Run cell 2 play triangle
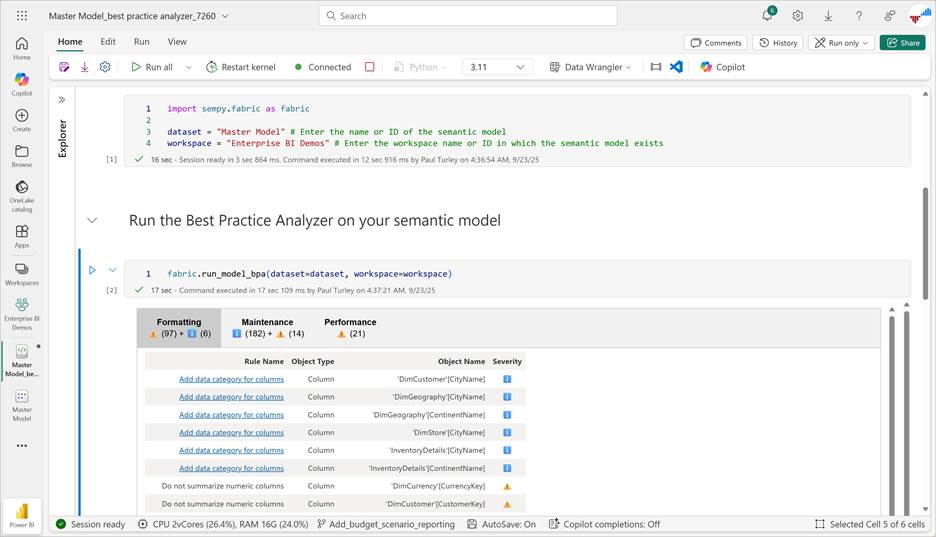Viewport: 936px width, 537px height. 92,270
